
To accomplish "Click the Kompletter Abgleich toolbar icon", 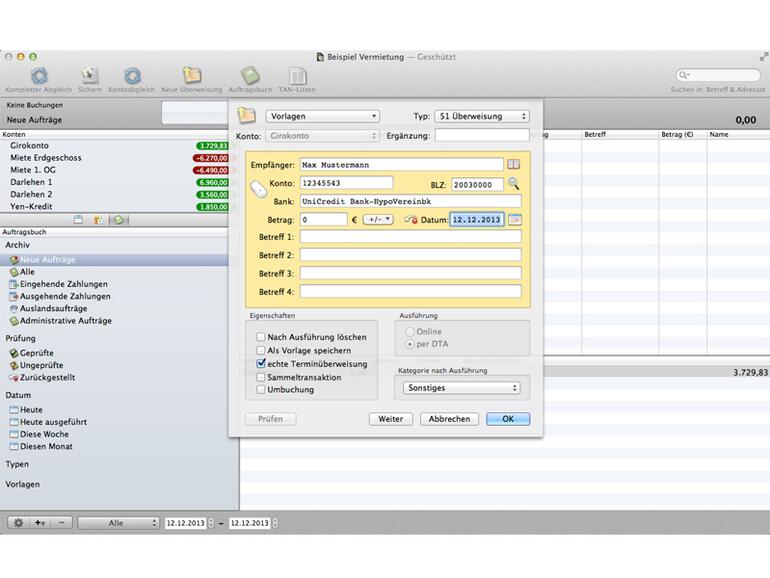I will (39, 76).
